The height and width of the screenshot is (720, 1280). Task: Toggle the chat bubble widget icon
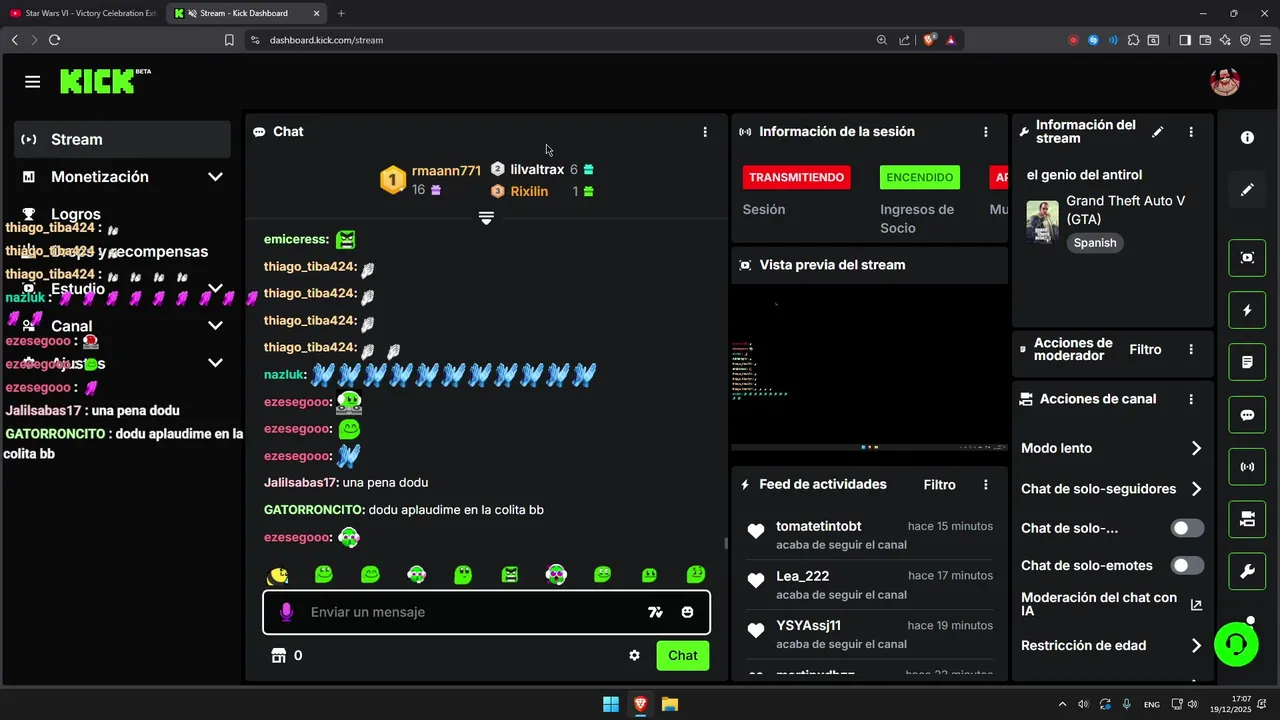[1247, 415]
